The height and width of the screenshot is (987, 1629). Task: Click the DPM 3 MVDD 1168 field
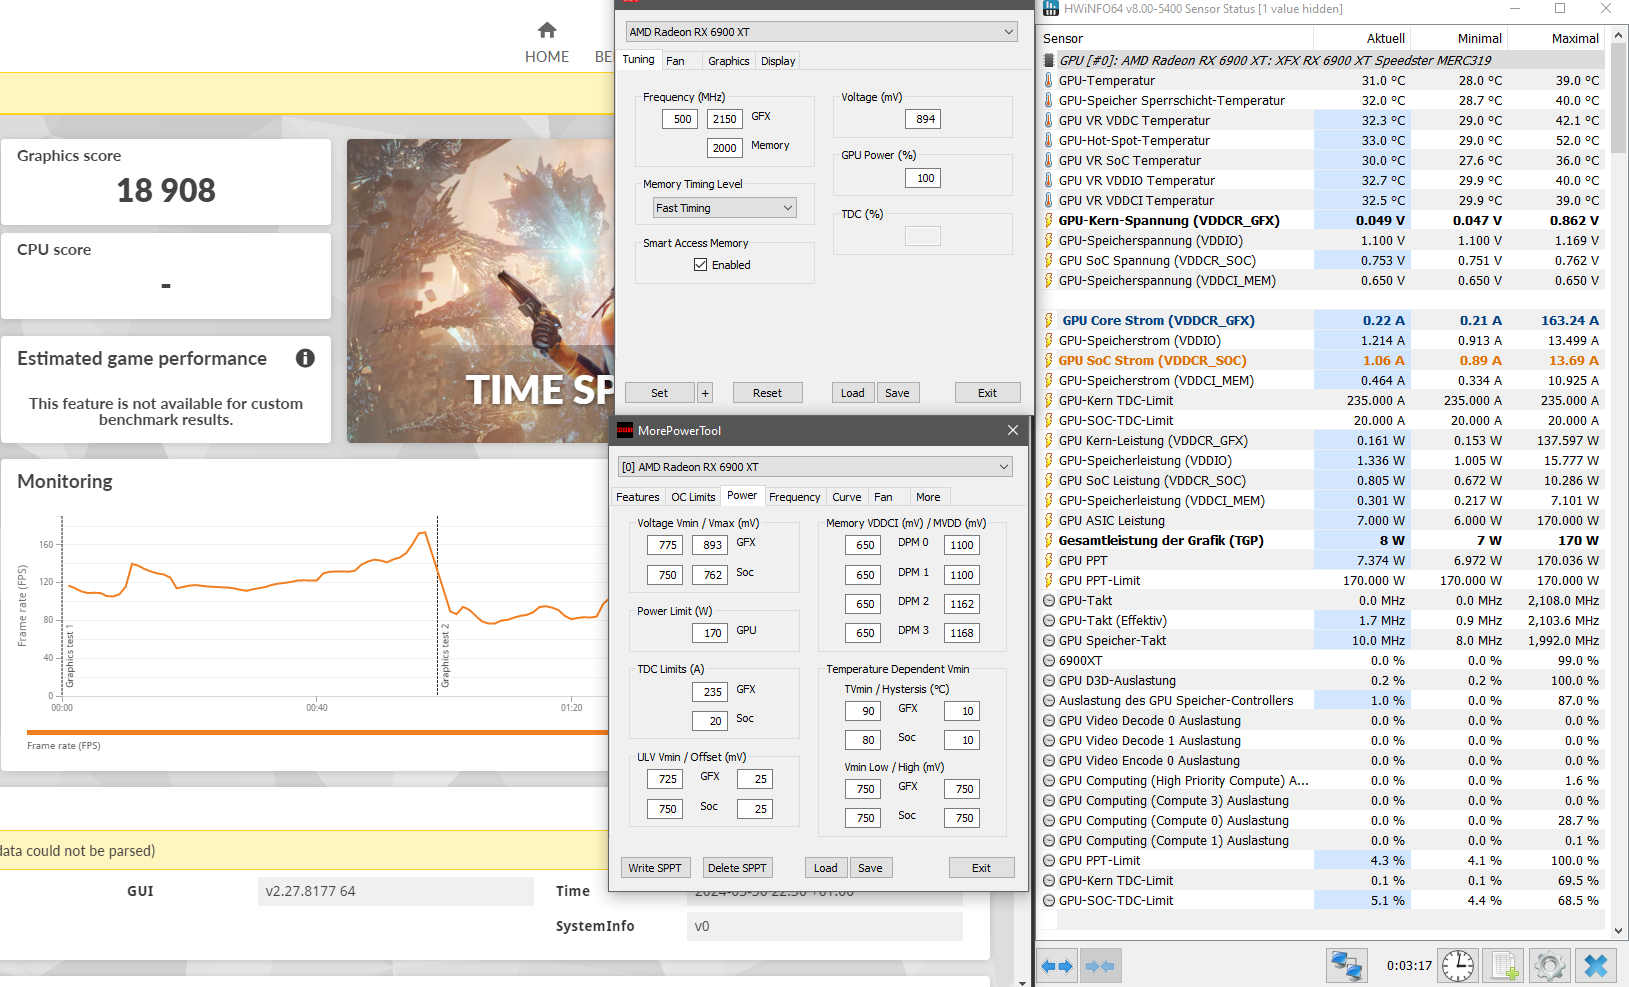[x=962, y=633]
